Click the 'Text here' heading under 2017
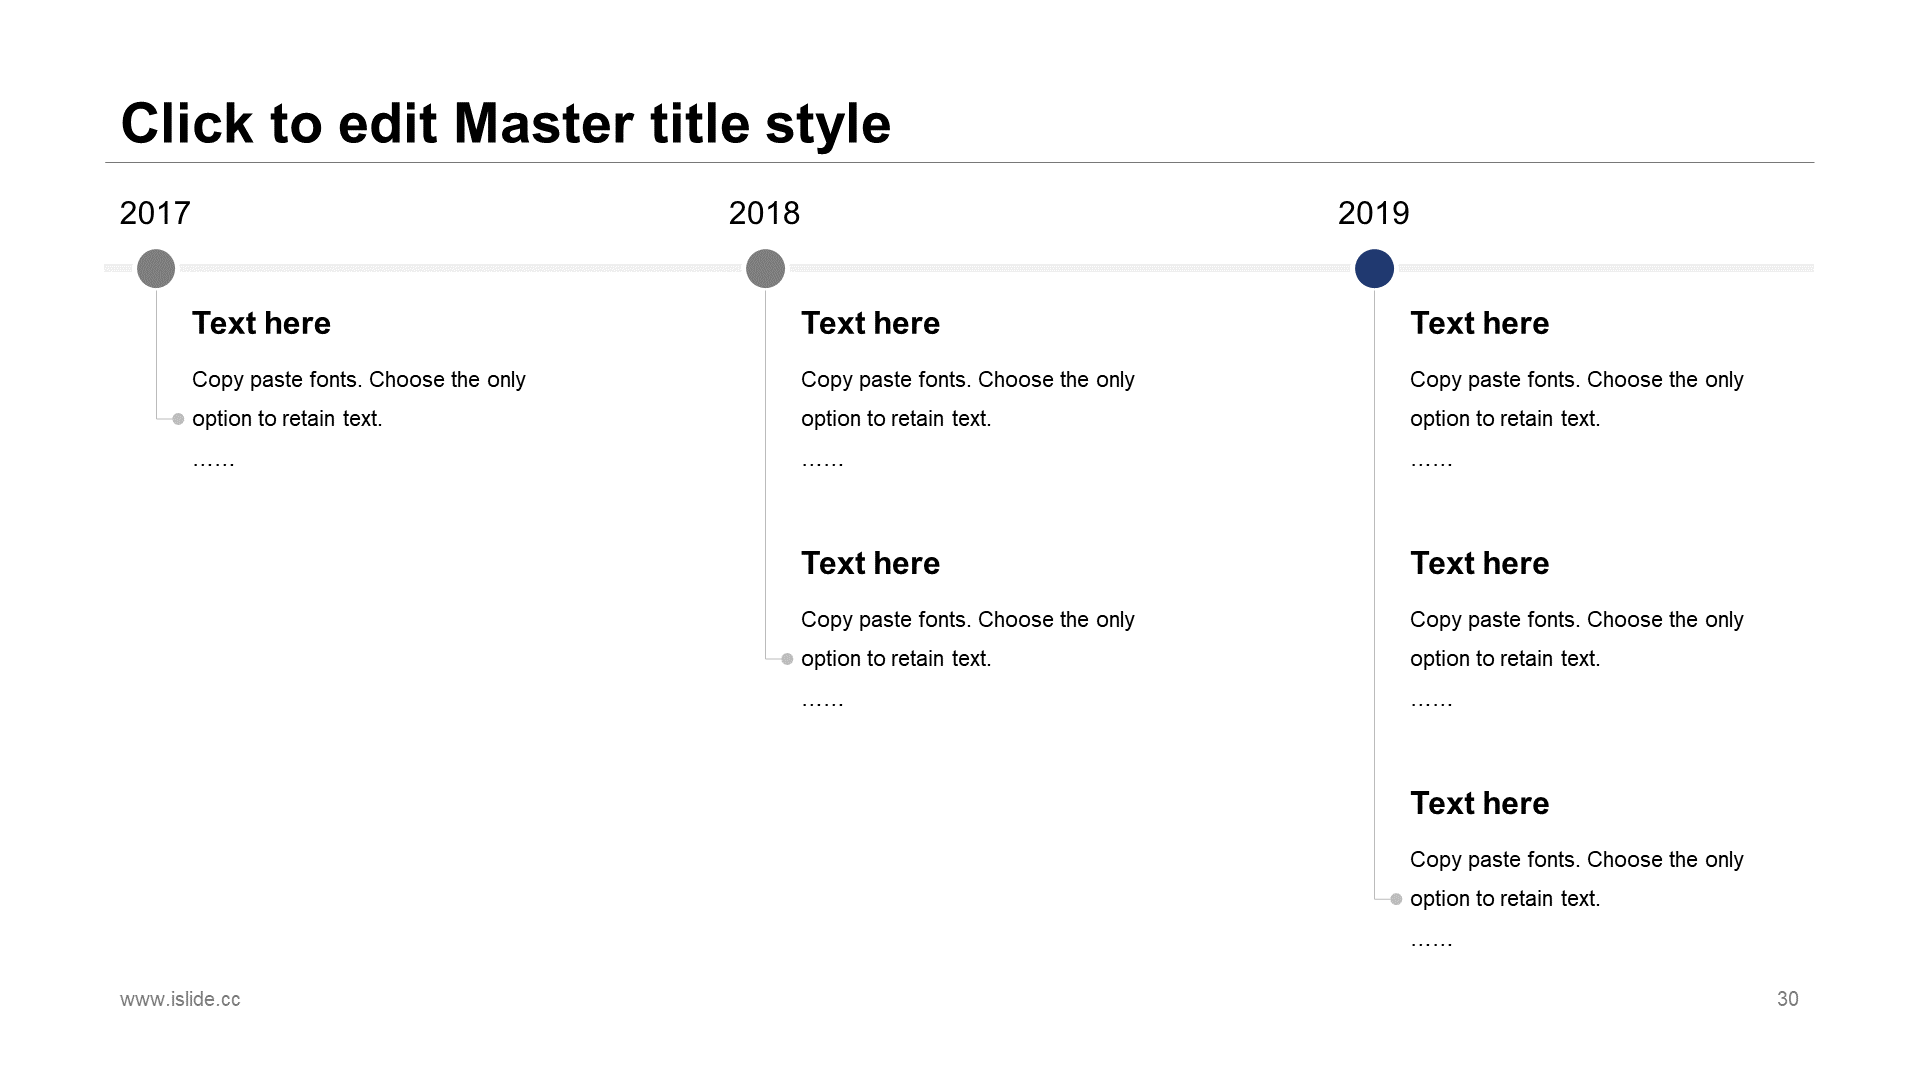 pyautogui.click(x=261, y=323)
